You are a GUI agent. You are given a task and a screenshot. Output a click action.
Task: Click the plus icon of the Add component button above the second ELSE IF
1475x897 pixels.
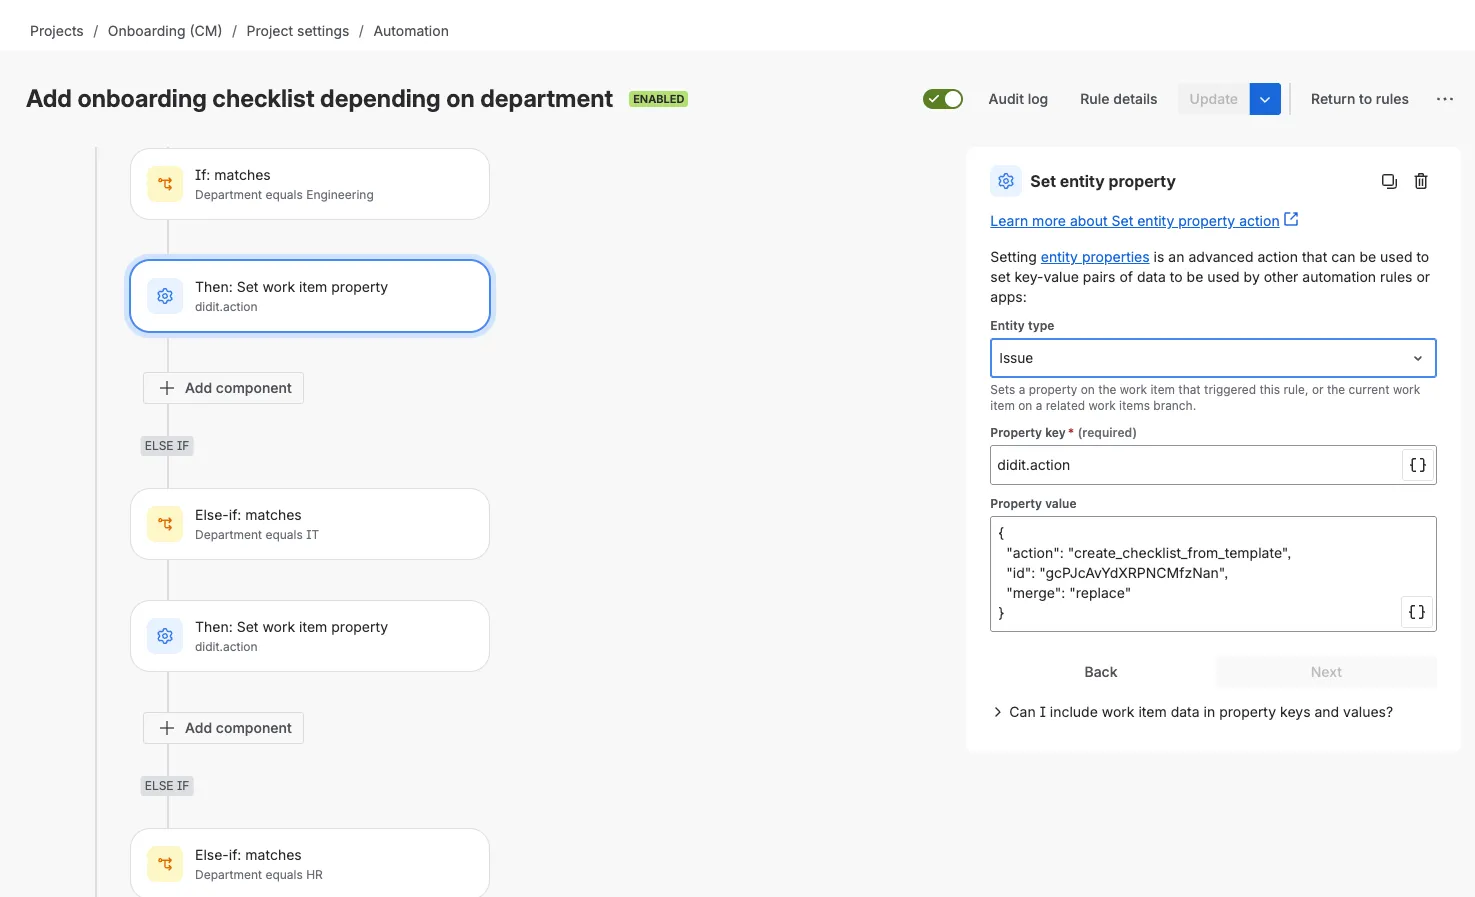[167, 728]
